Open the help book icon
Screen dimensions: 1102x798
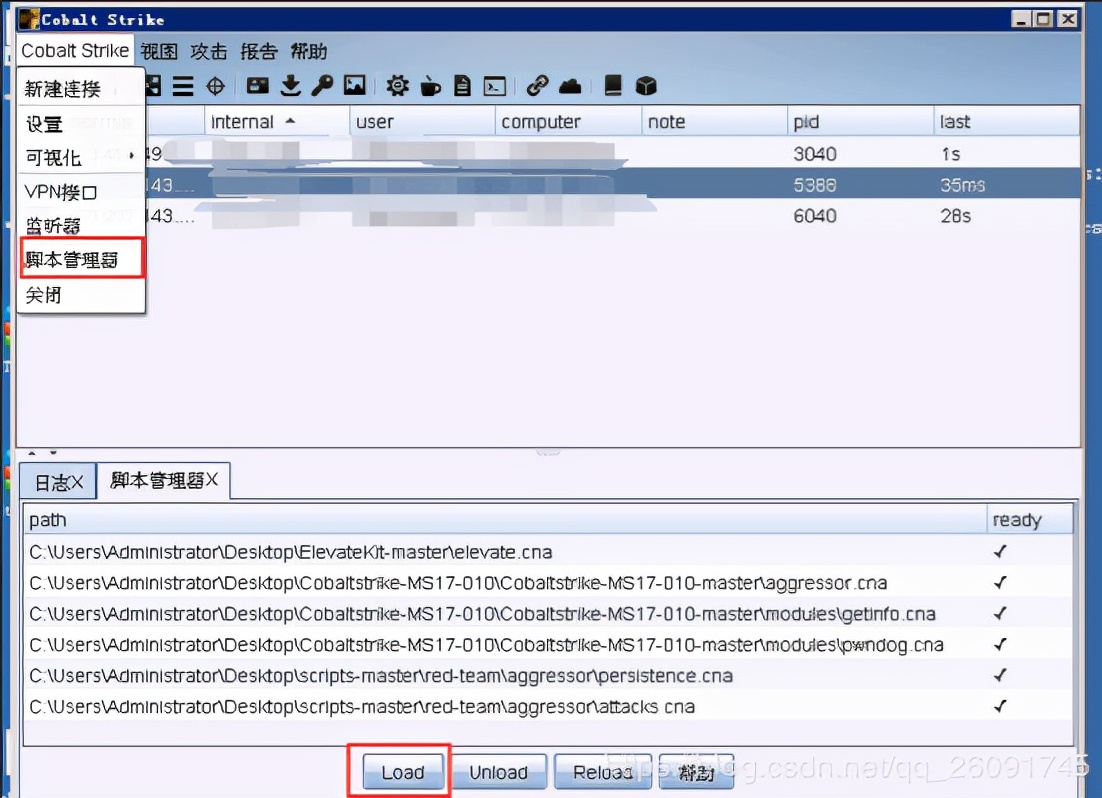click(x=613, y=86)
